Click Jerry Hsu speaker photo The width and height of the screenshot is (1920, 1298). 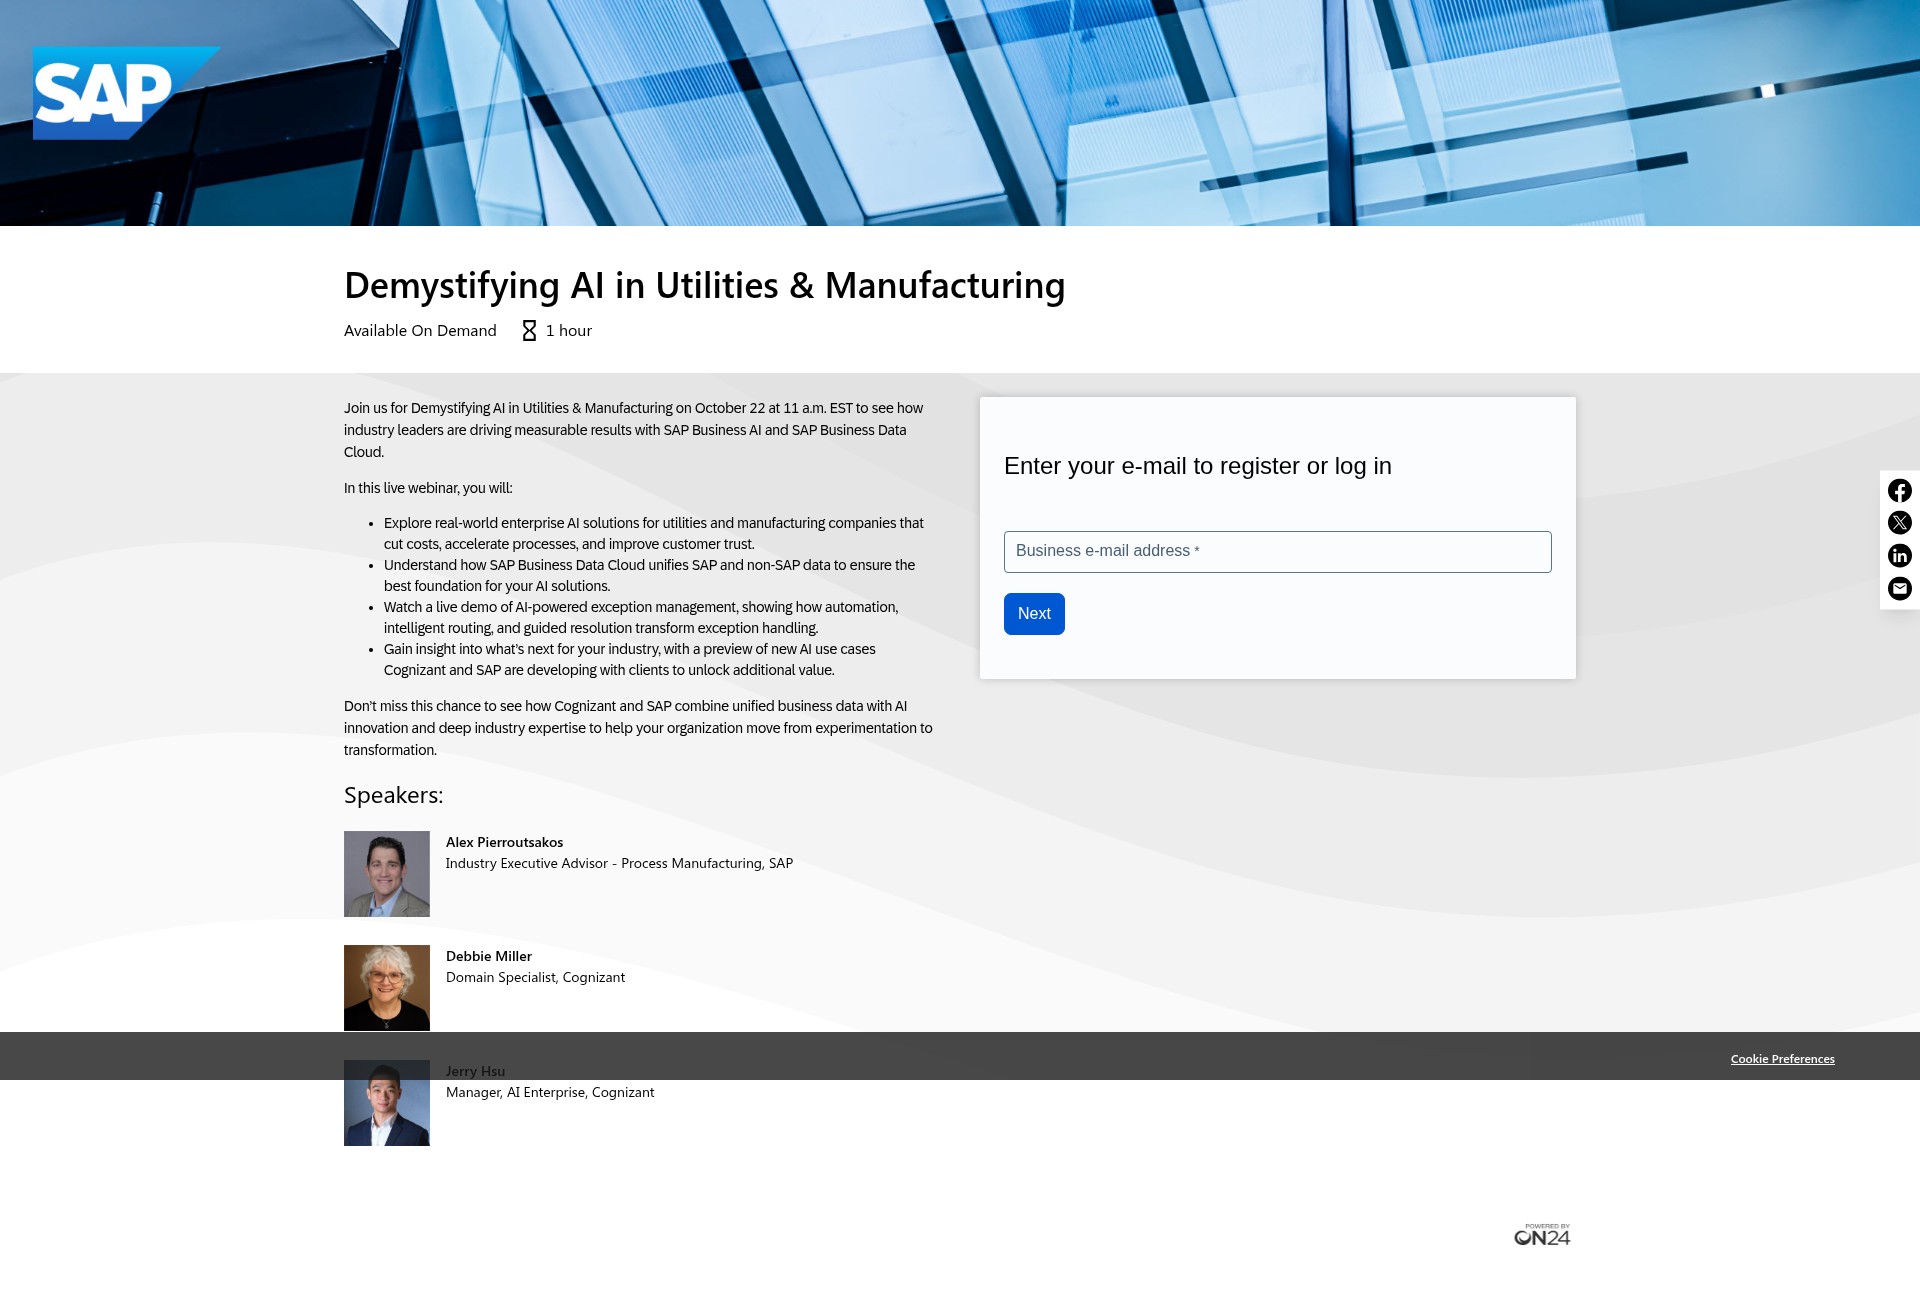click(387, 1103)
